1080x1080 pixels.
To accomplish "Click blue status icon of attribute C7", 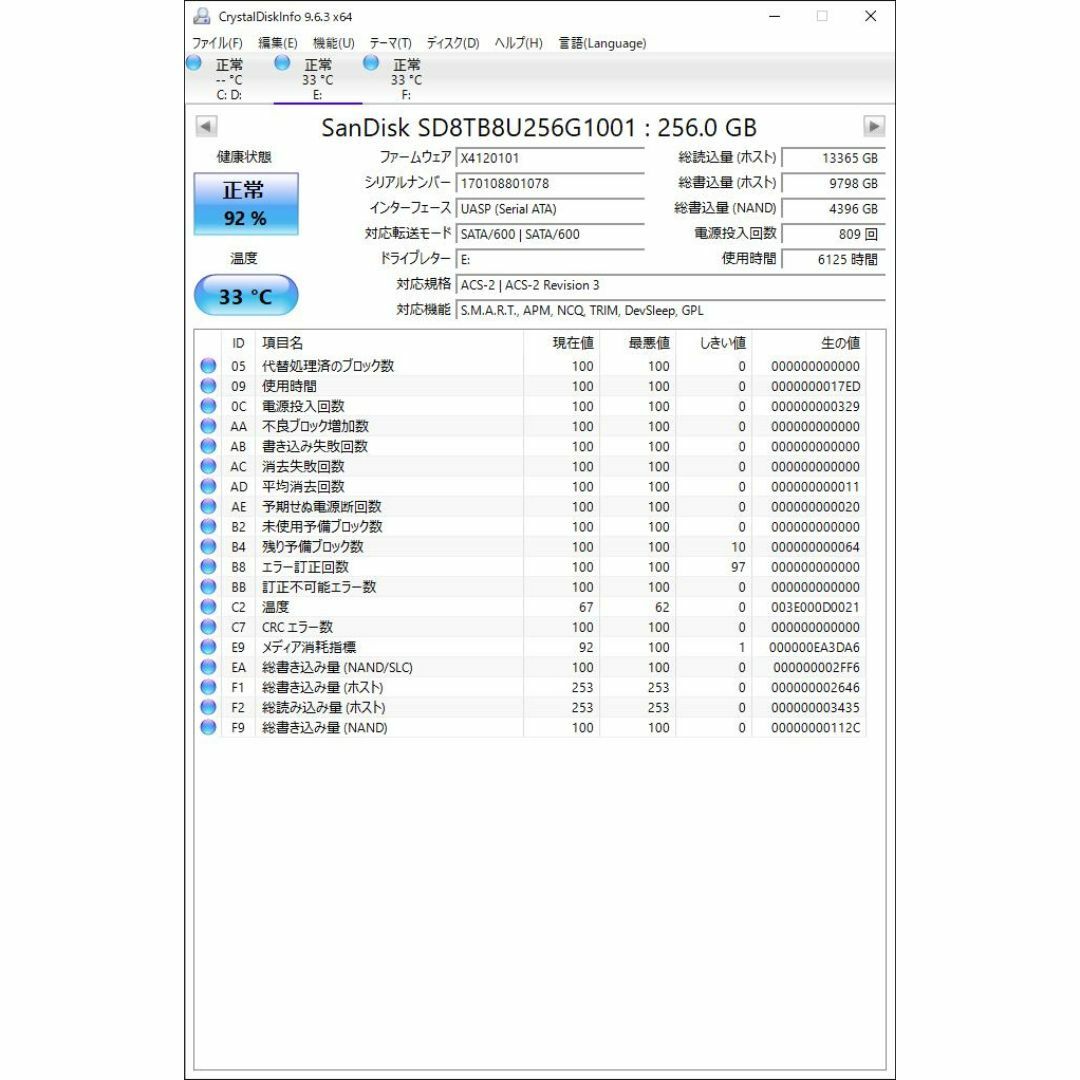I will 208,627.
